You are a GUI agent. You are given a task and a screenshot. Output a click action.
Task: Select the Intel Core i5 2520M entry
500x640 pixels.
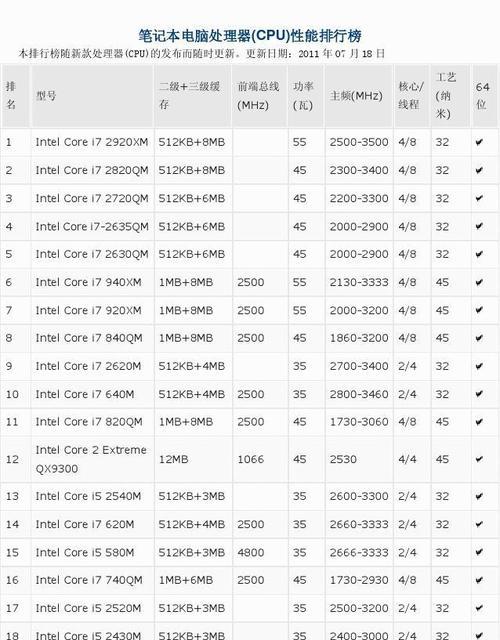pyautogui.click(x=88, y=608)
